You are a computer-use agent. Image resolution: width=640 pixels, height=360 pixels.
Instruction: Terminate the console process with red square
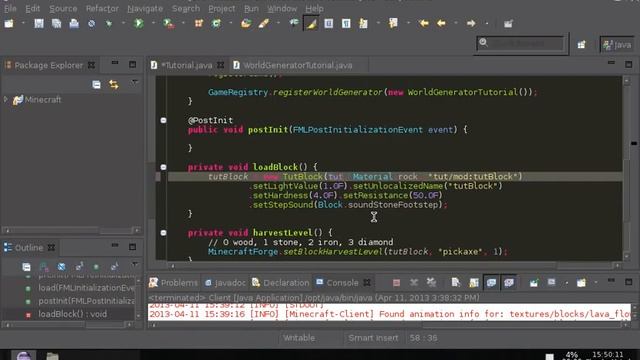(396, 282)
